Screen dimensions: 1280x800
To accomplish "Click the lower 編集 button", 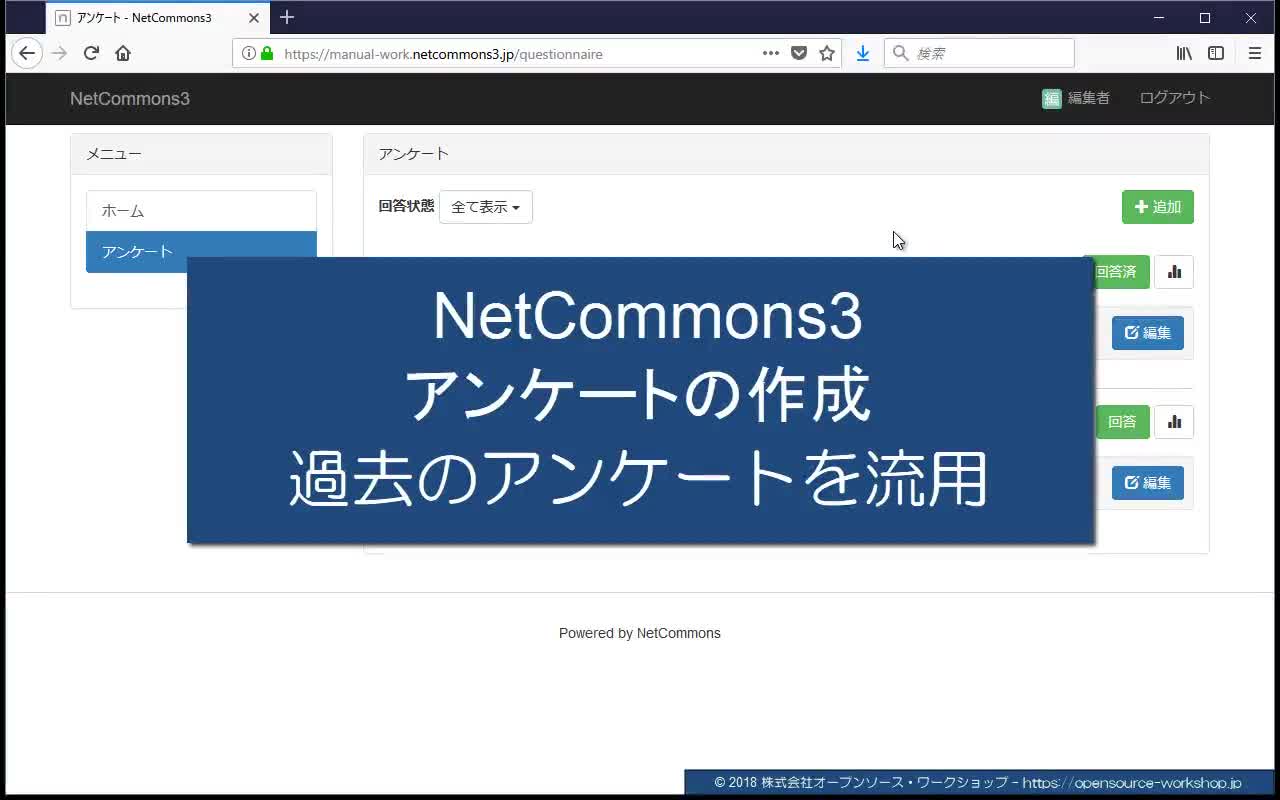I will click(x=1148, y=483).
